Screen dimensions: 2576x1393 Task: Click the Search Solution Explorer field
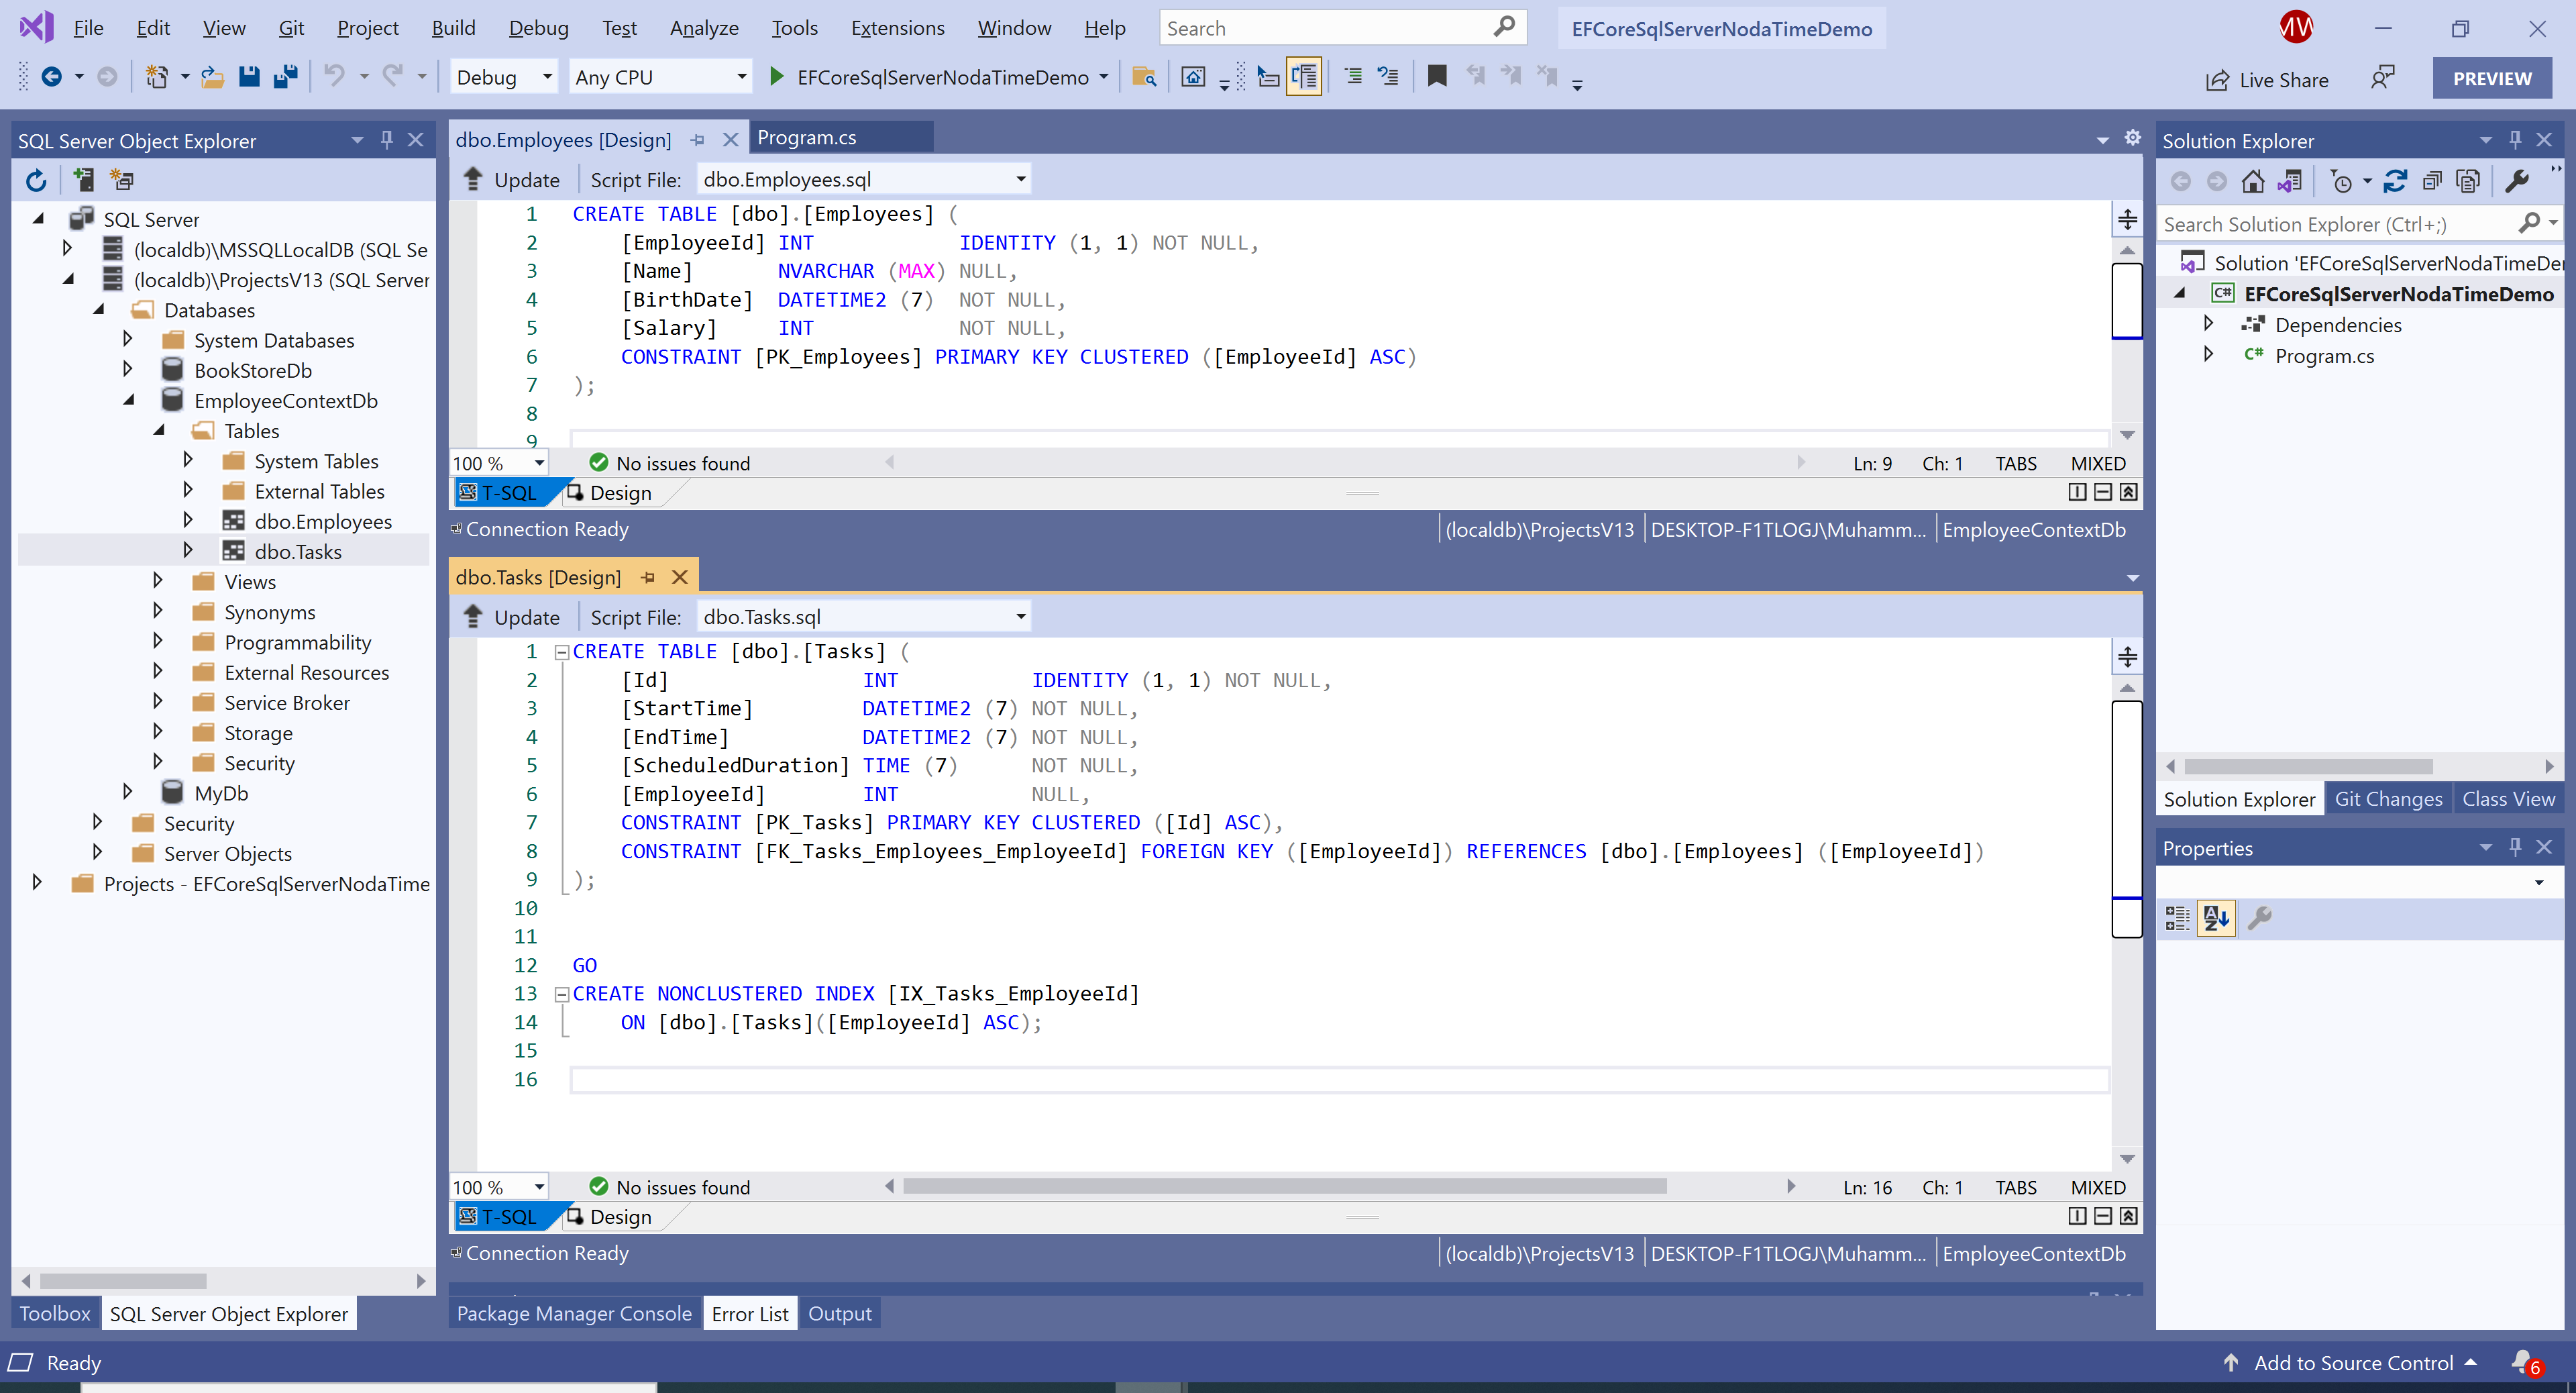2330,224
